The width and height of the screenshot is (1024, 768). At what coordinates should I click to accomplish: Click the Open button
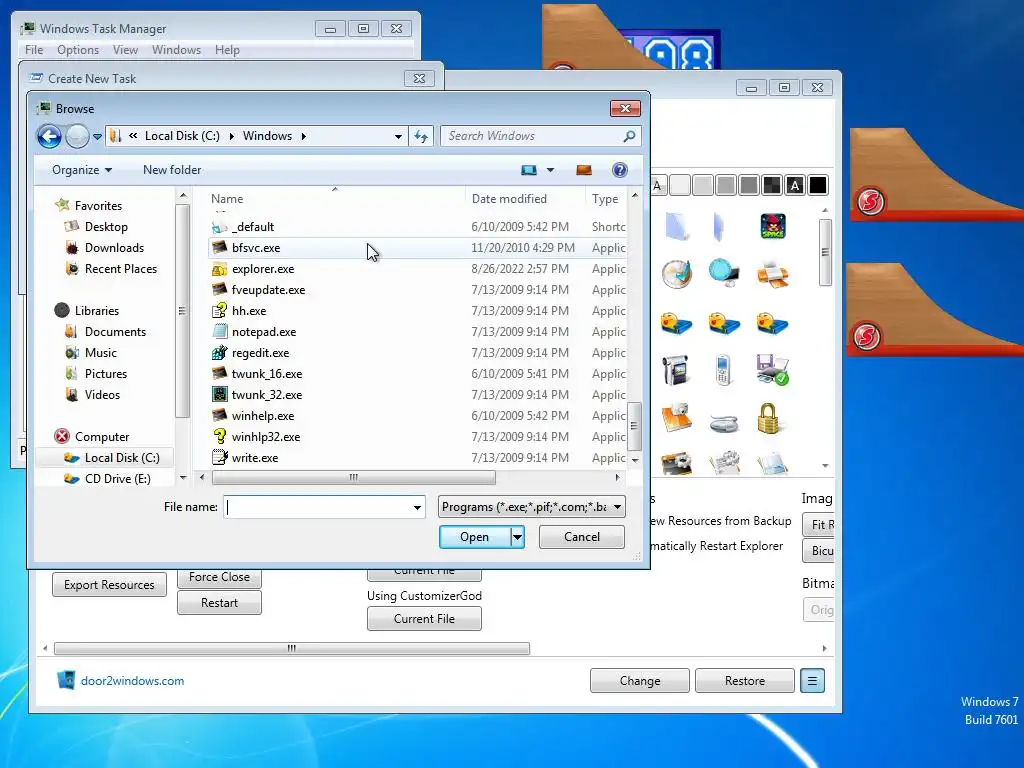(475, 537)
